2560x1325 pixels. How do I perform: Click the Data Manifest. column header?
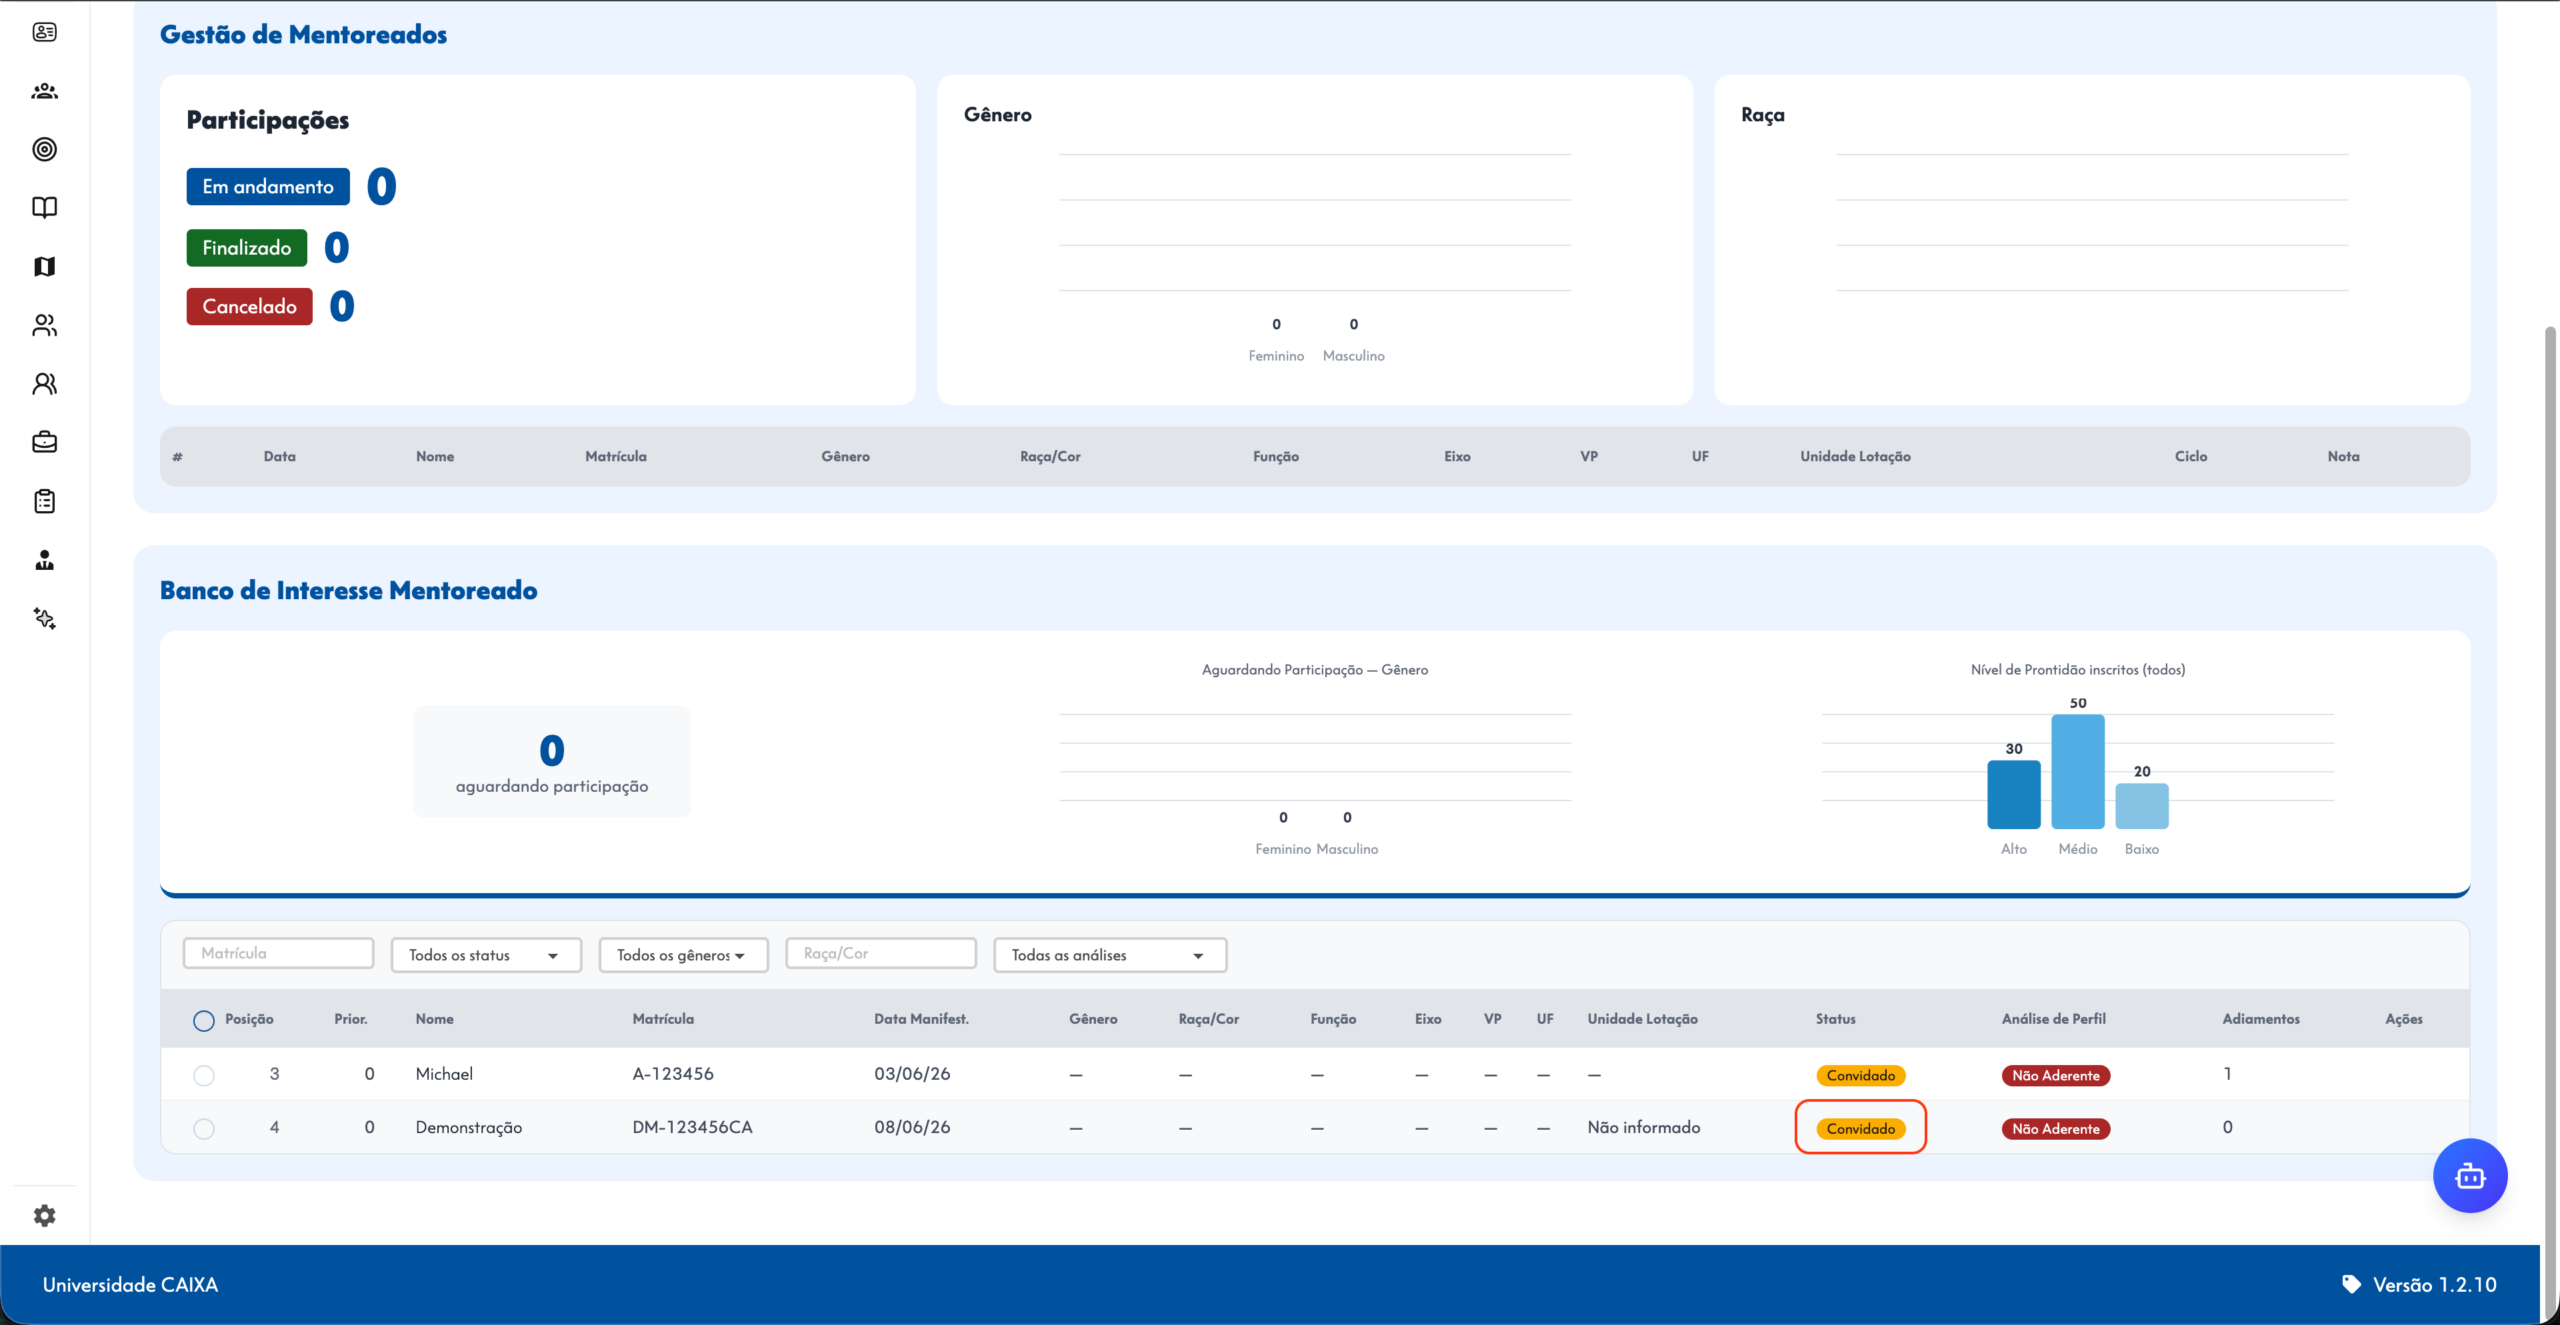coord(921,1019)
